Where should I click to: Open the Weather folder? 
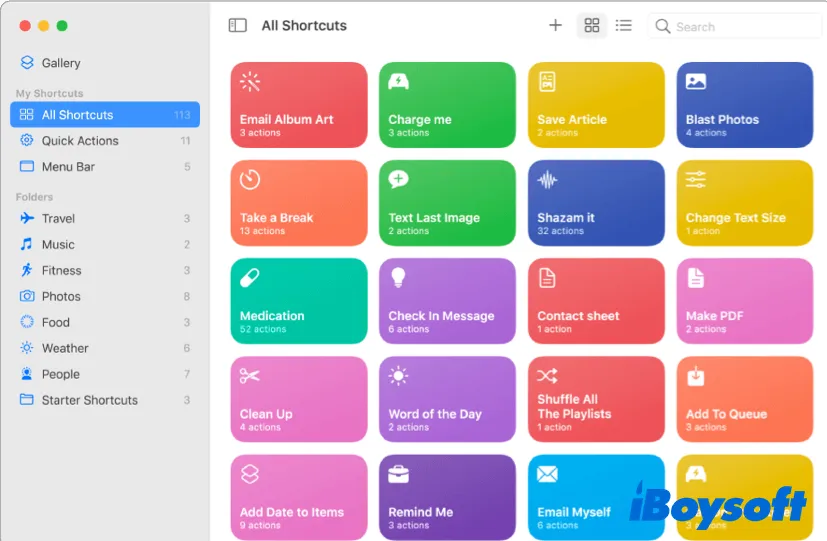pyautogui.click(x=65, y=349)
